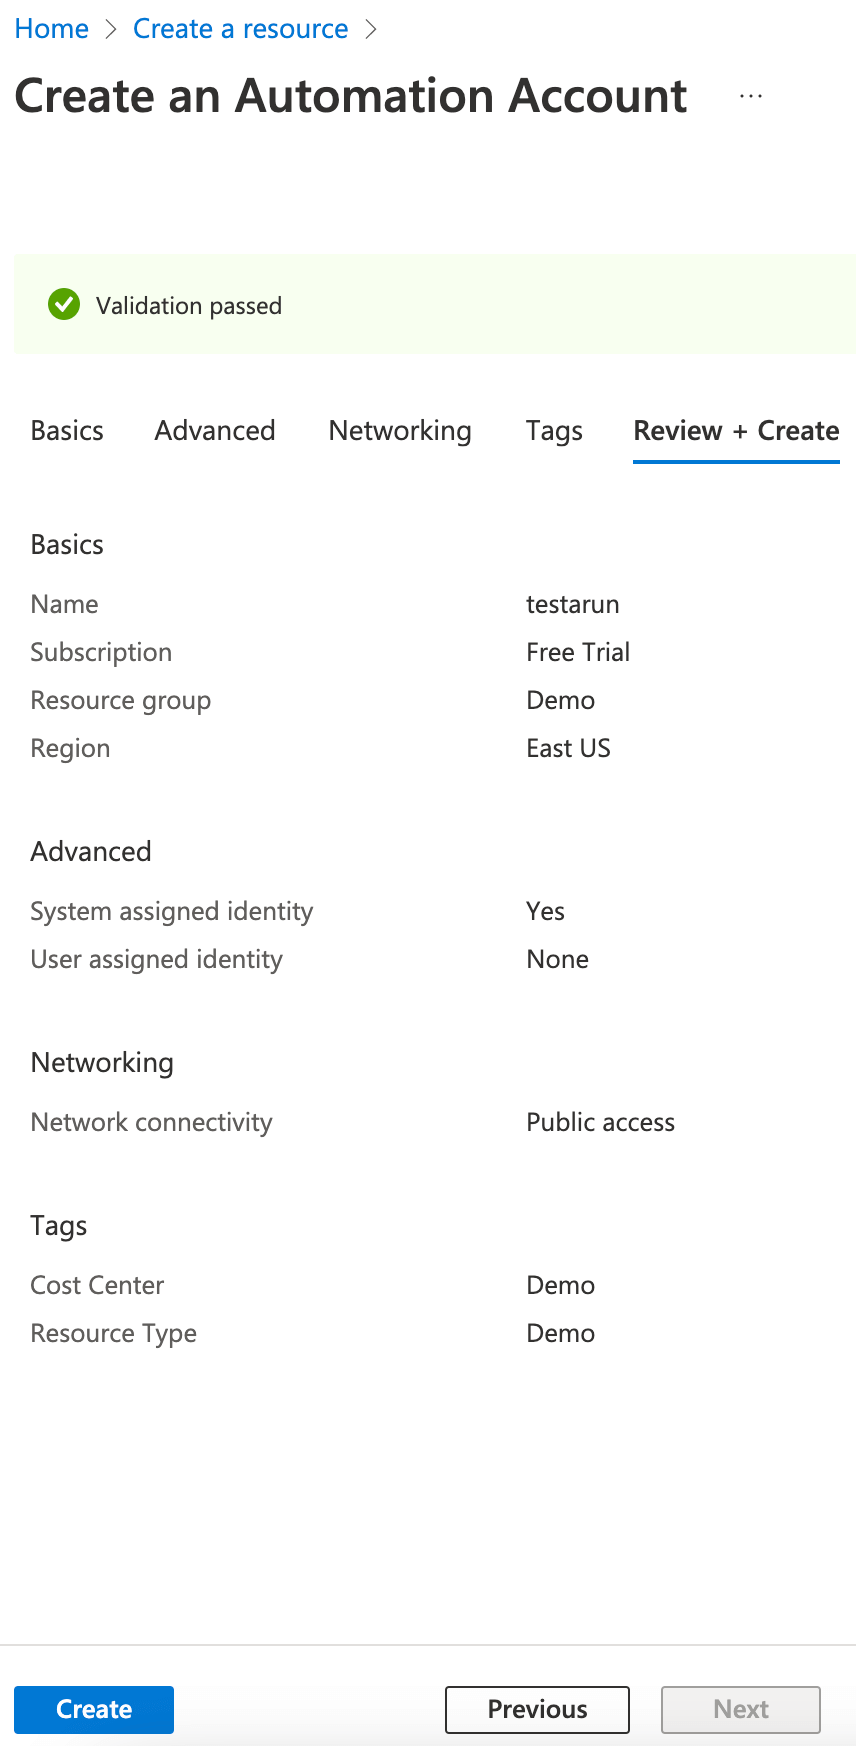Click the green Validation passed checkmark icon

click(64, 305)
